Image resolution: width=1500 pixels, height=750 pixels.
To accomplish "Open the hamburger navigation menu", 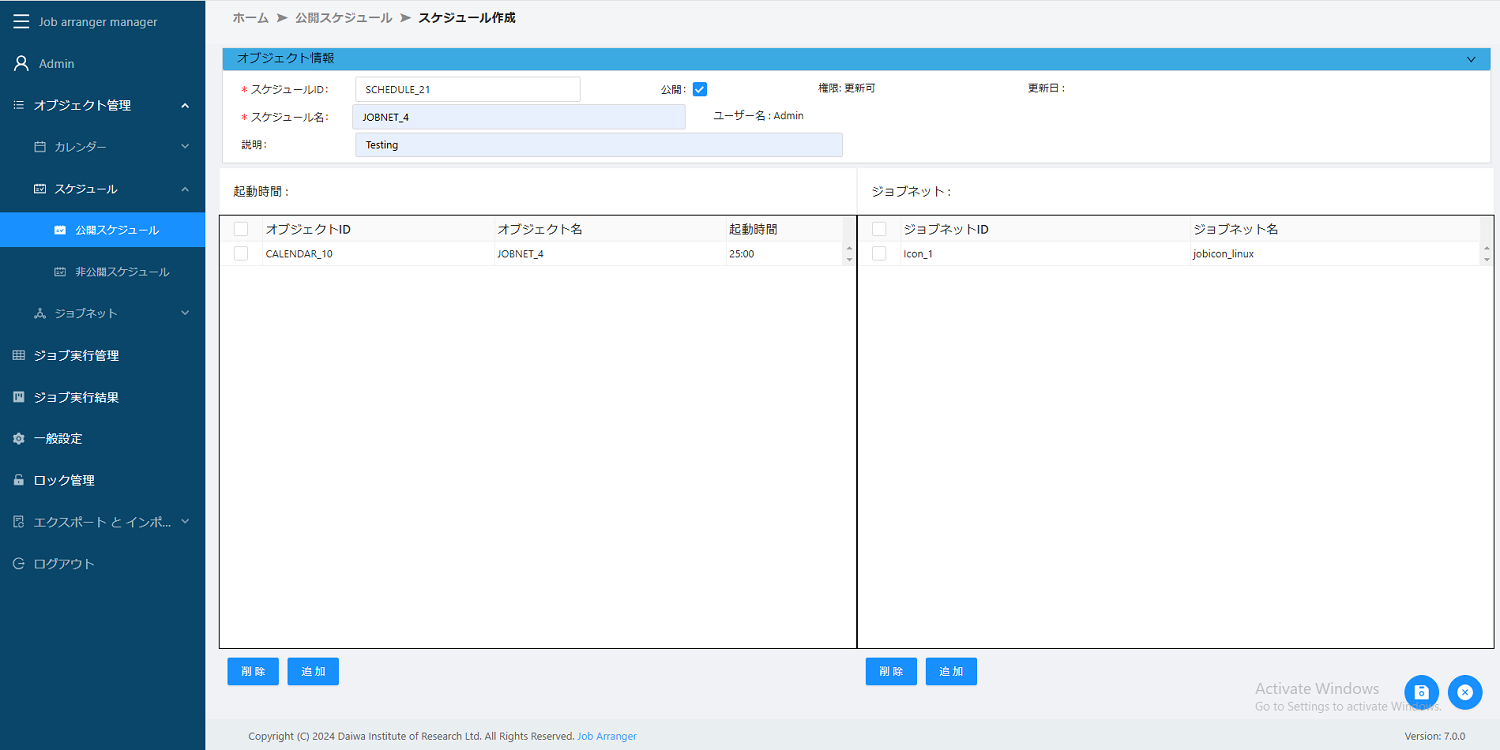I will coord(20,21).
